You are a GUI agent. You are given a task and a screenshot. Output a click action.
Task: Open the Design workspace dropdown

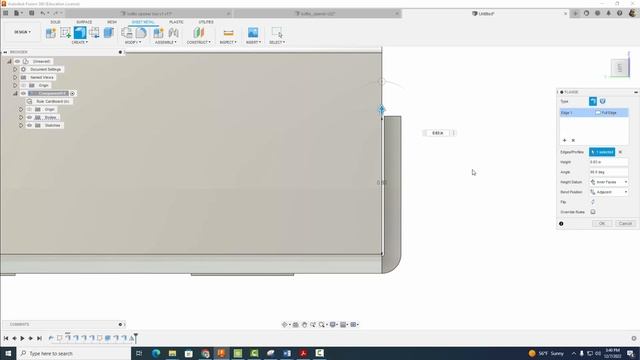tap(22, 32)
